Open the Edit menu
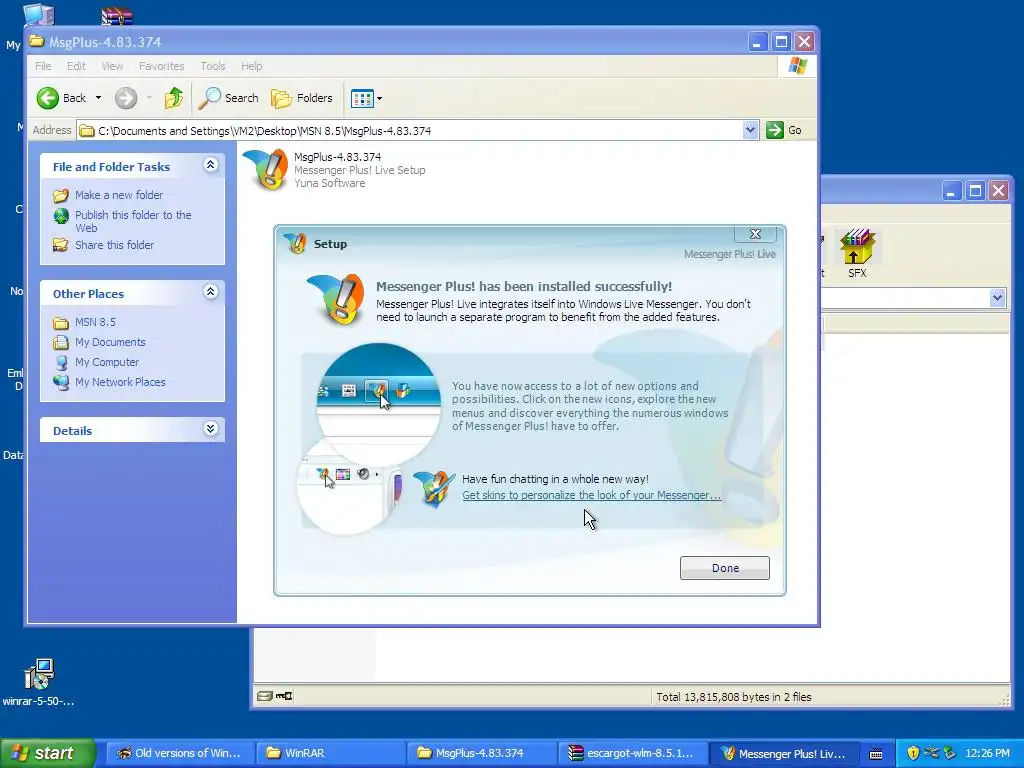The height and width of the screenshot is (768, 1024). point(76,66)
